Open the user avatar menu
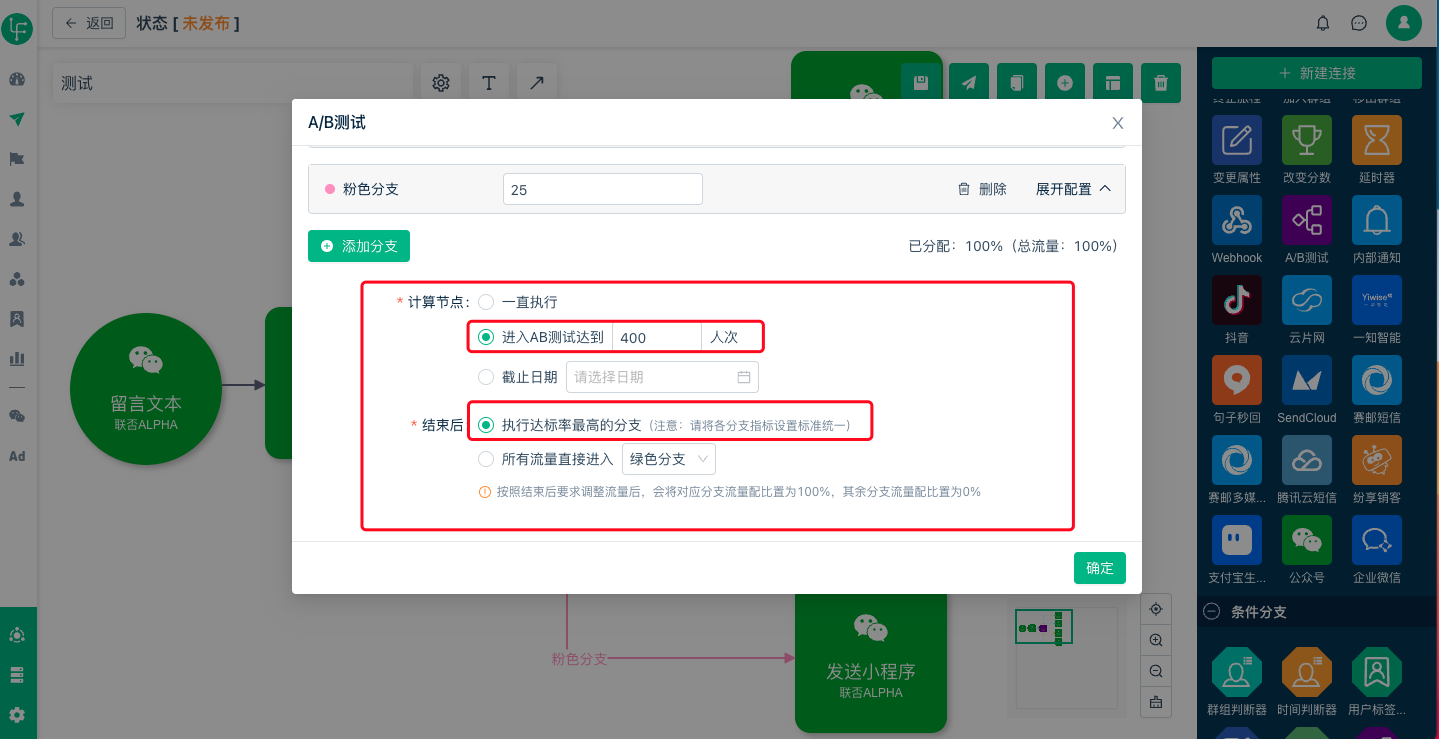 click(x=1404, y=23)
